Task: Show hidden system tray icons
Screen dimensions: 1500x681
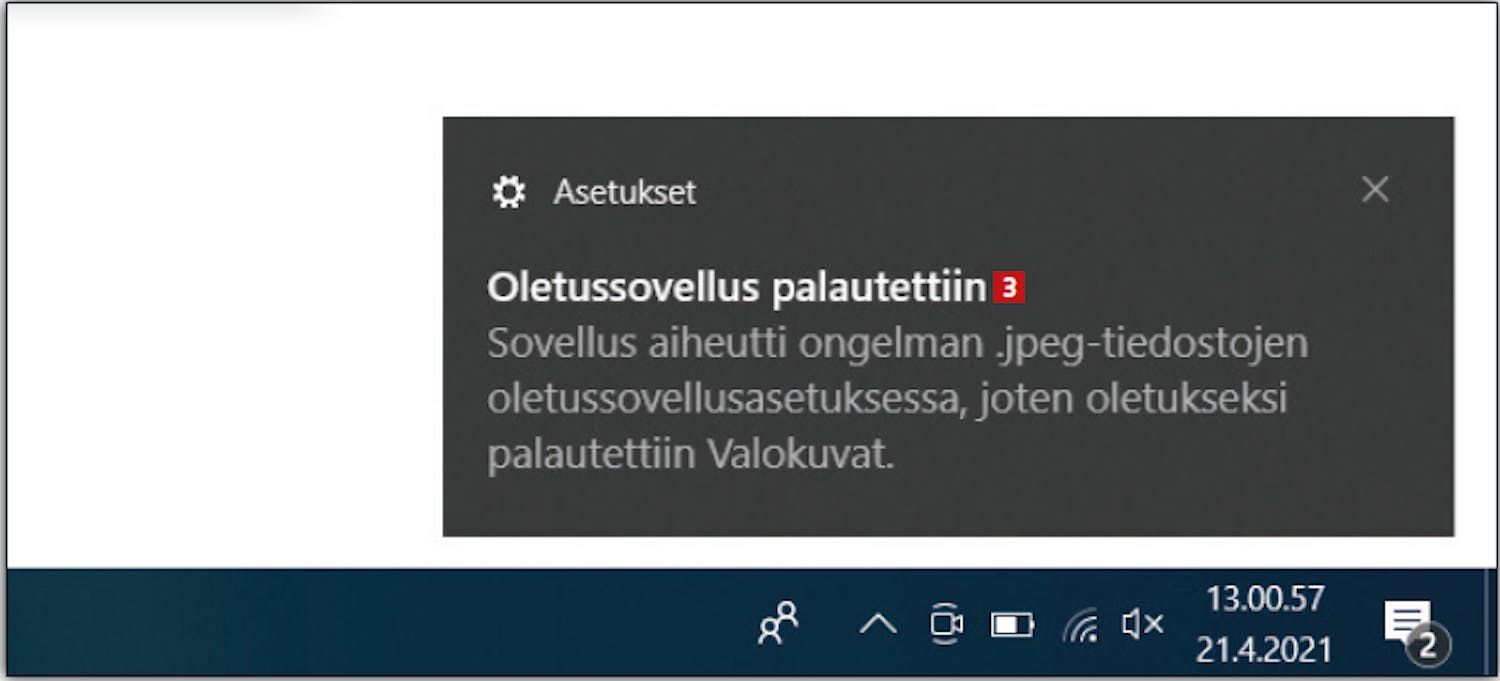Action: click(x=877, y=625)
